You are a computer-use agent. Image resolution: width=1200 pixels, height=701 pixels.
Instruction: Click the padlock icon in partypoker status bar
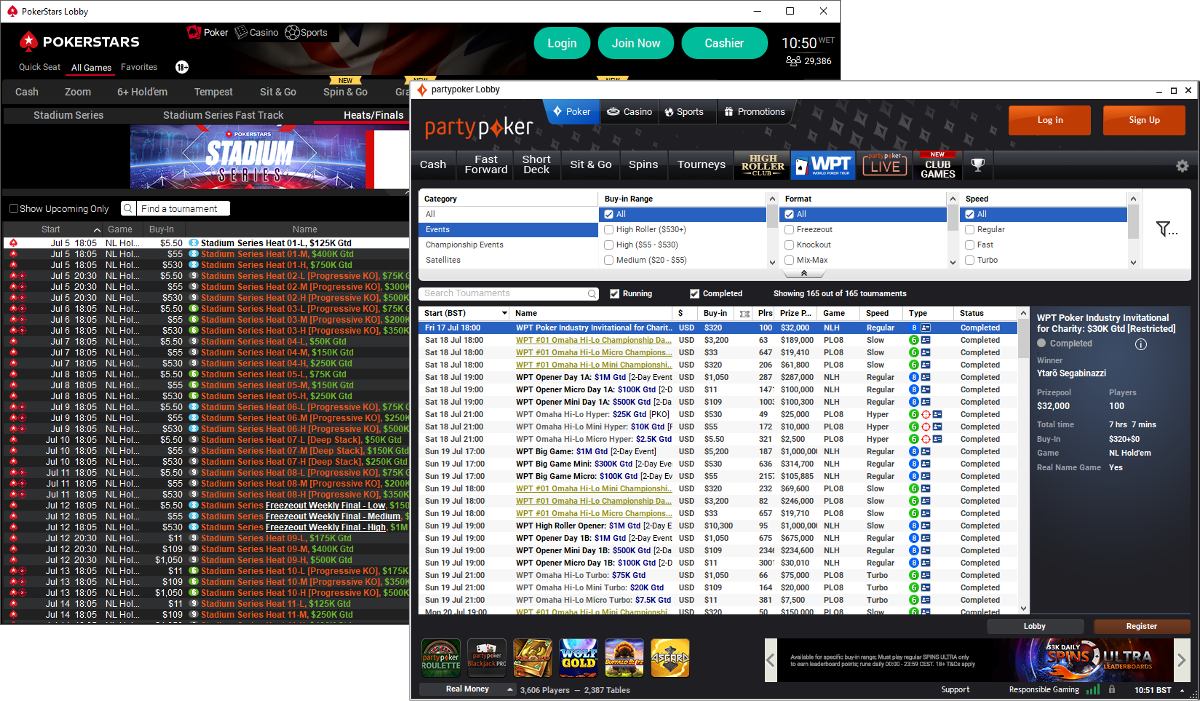[1110, 689]
